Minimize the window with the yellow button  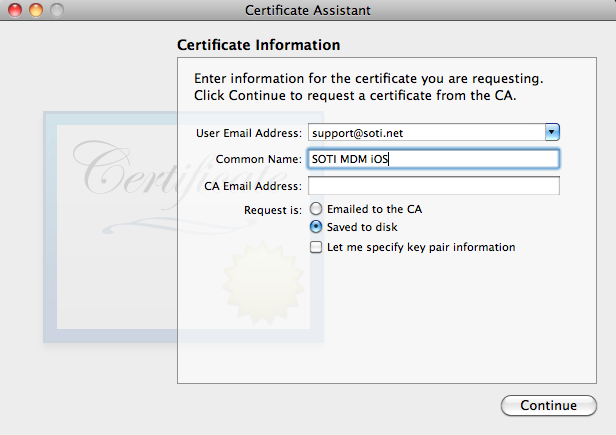[x=36, y=10]
